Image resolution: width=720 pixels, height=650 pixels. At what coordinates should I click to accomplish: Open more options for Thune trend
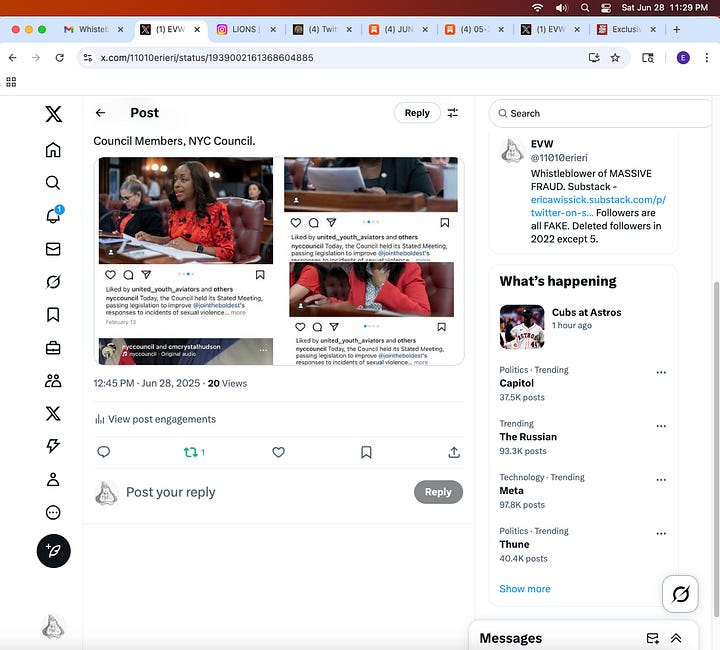[x=661, y=533]
